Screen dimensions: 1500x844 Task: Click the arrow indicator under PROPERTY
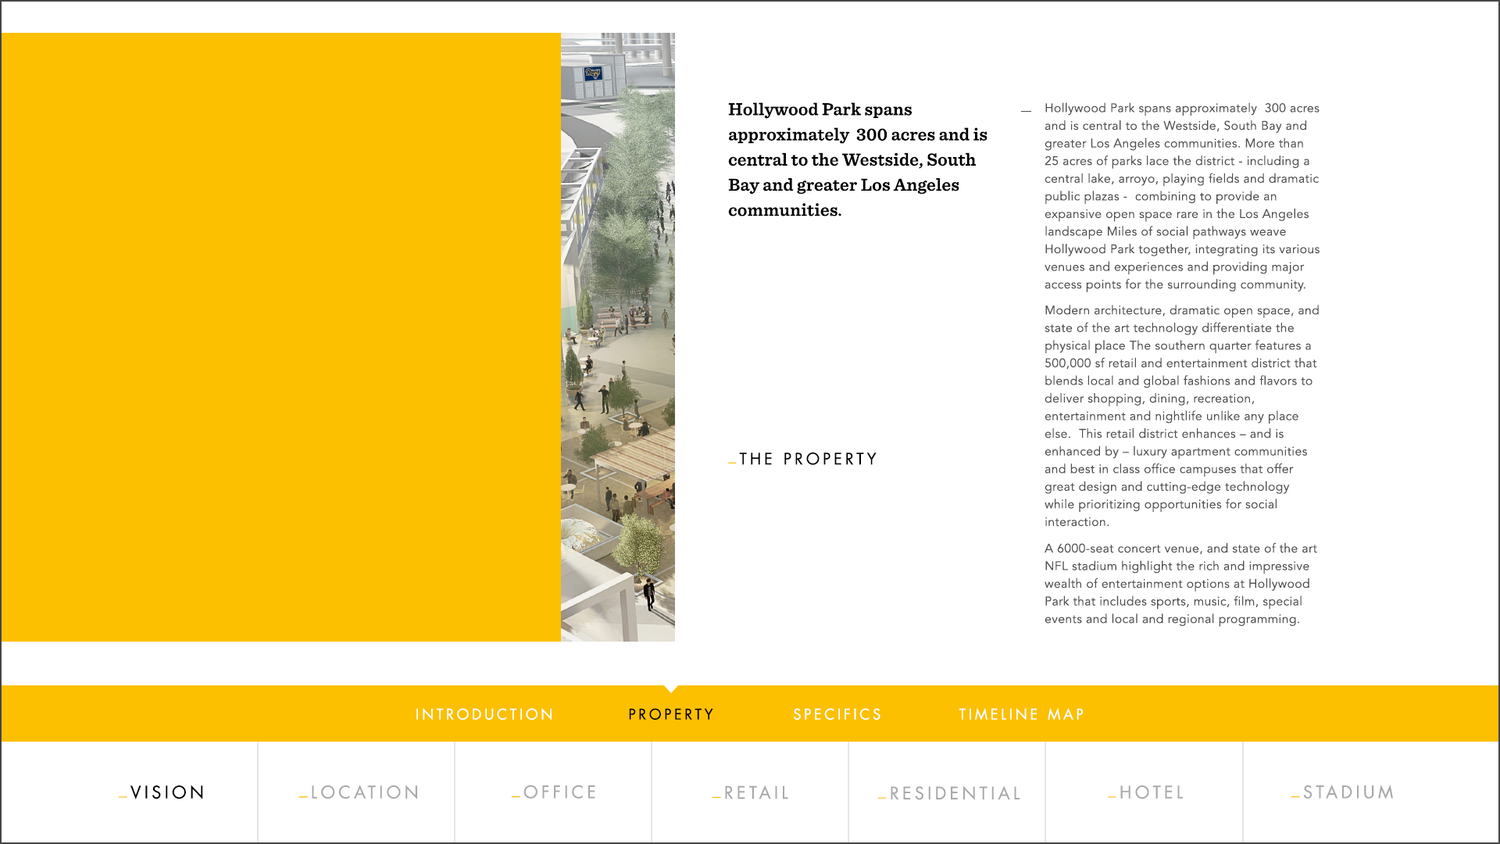click(x=671, y=689)
